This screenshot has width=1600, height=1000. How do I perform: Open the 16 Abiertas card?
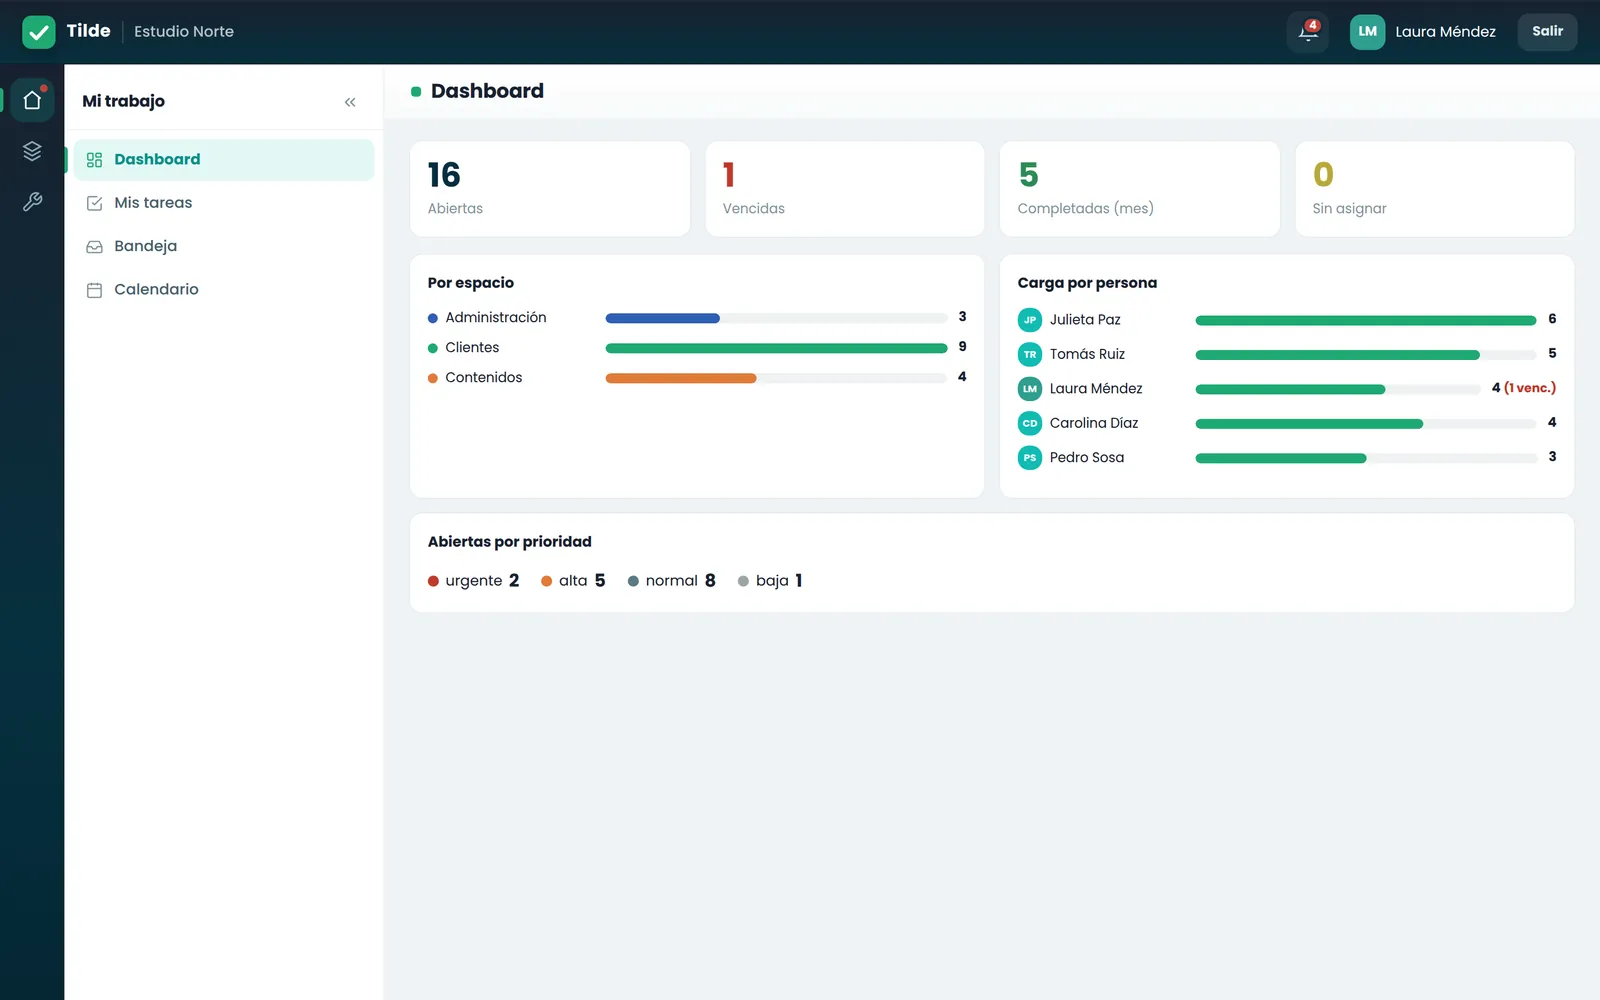[550, 189]
